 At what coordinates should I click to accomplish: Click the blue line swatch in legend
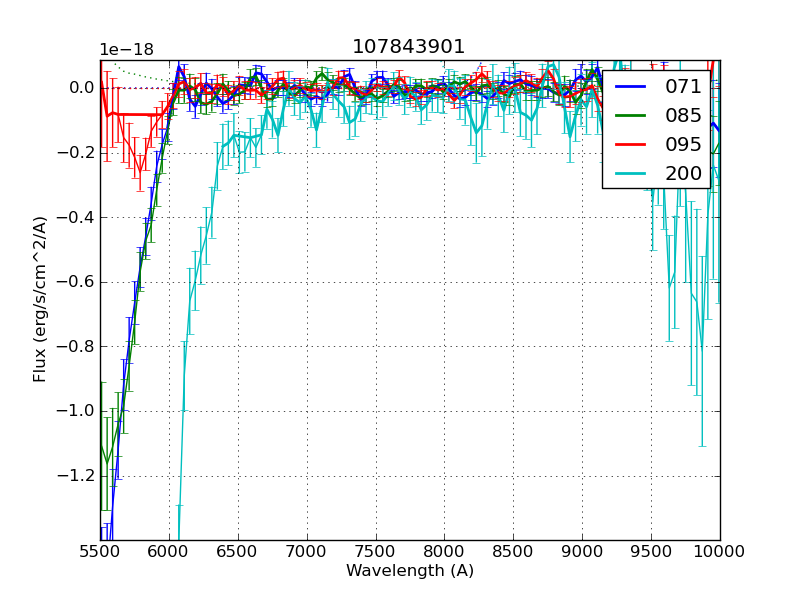(x=632, y=87)
